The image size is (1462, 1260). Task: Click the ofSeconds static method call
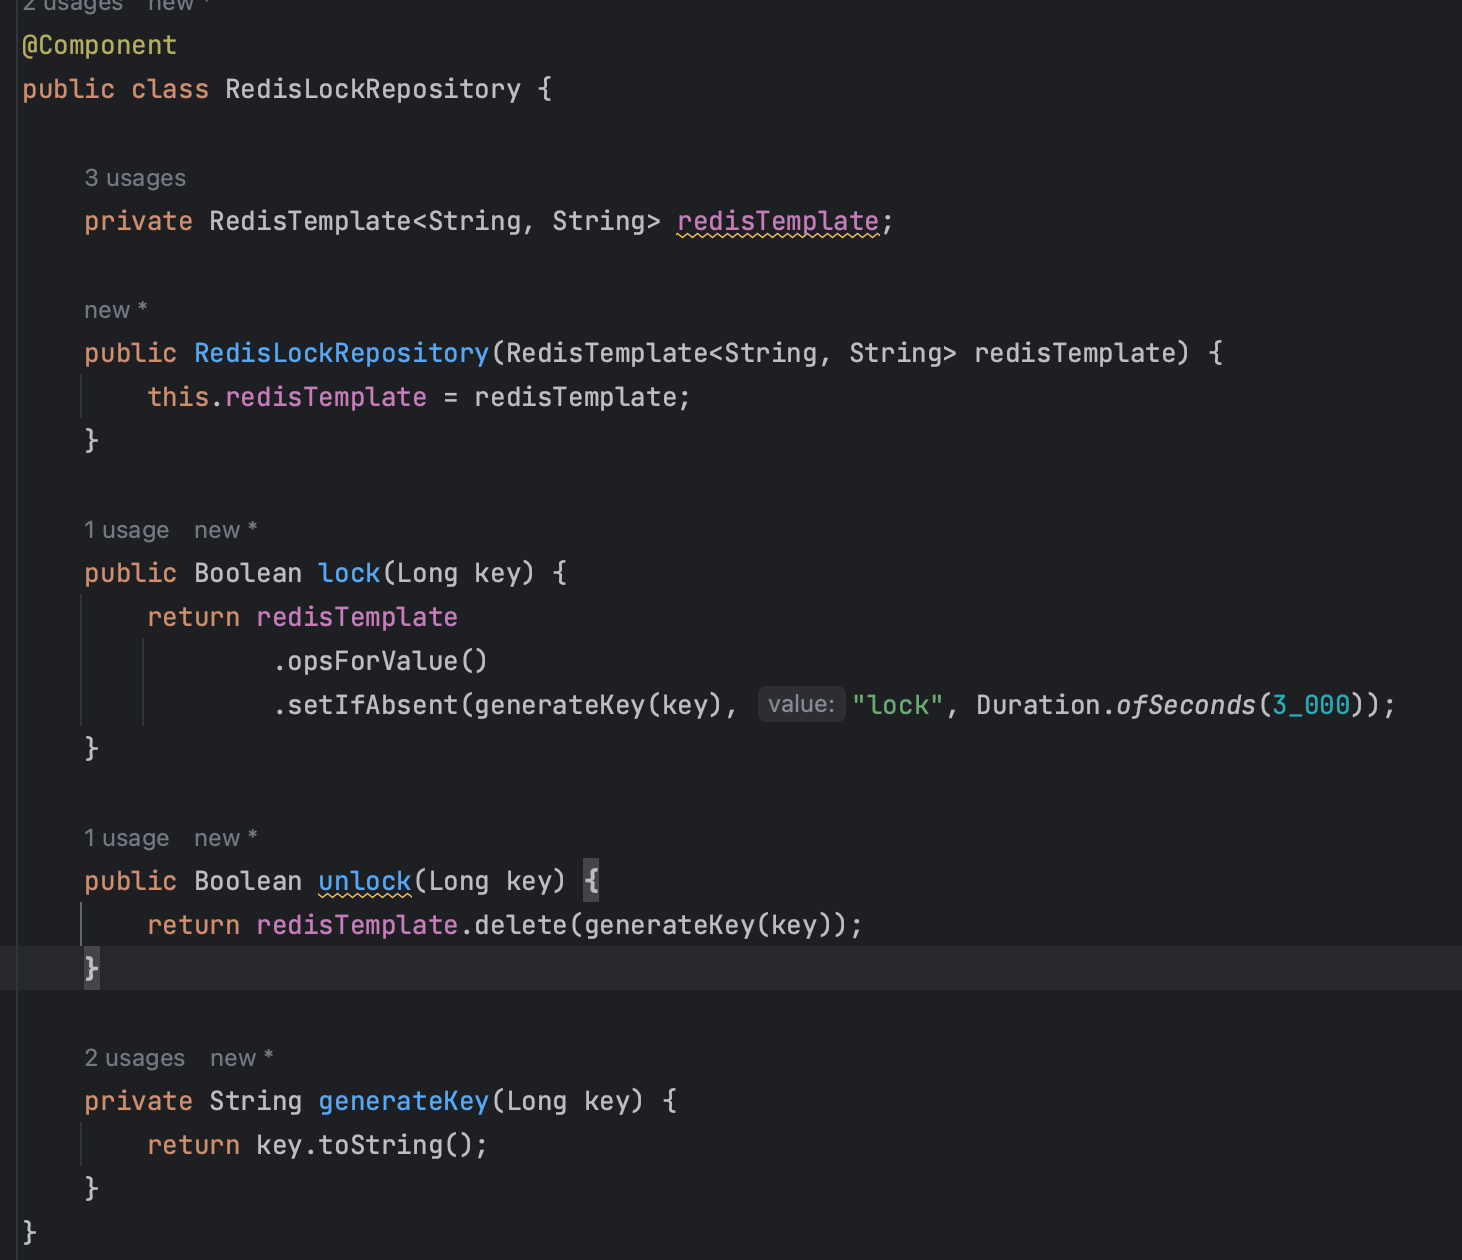pyautogui.click(x=1186, y=705)
